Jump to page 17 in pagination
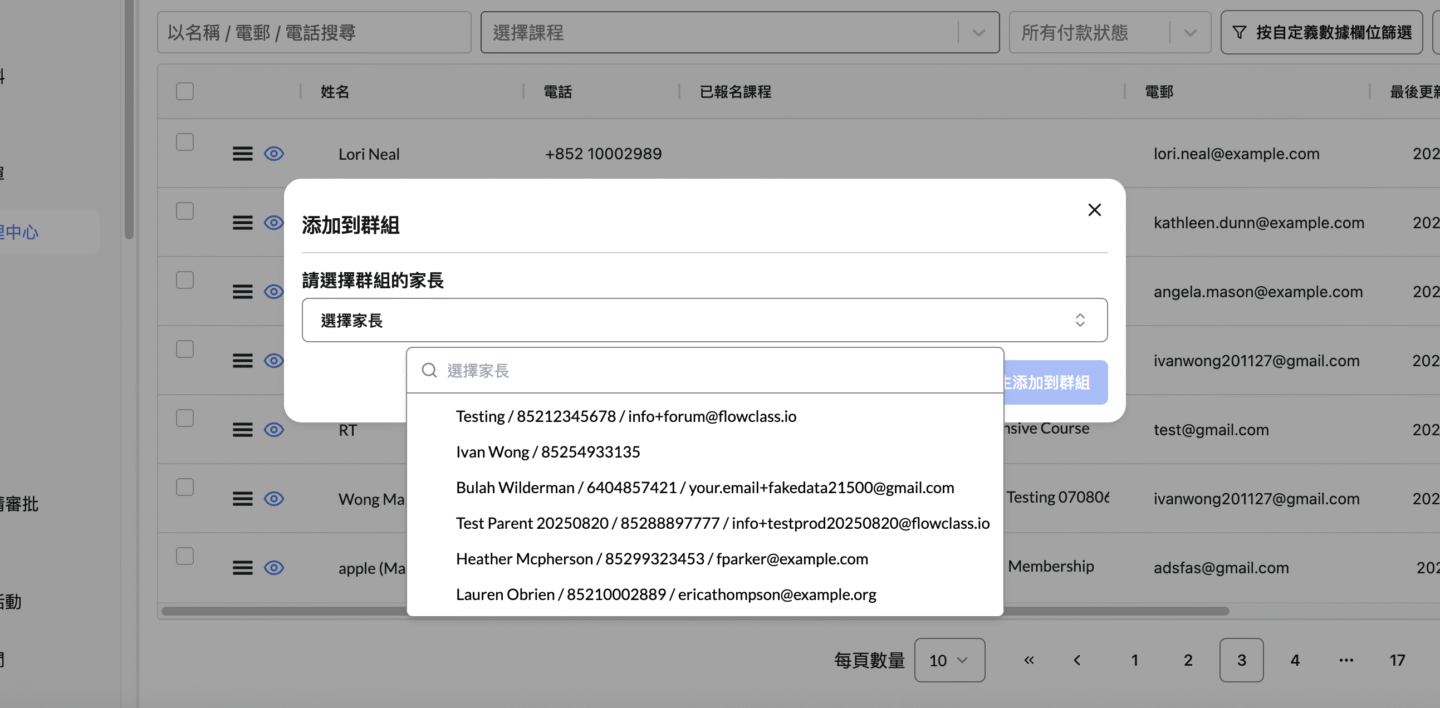This screenshot has height=708, width=1440. point(1397,660)
